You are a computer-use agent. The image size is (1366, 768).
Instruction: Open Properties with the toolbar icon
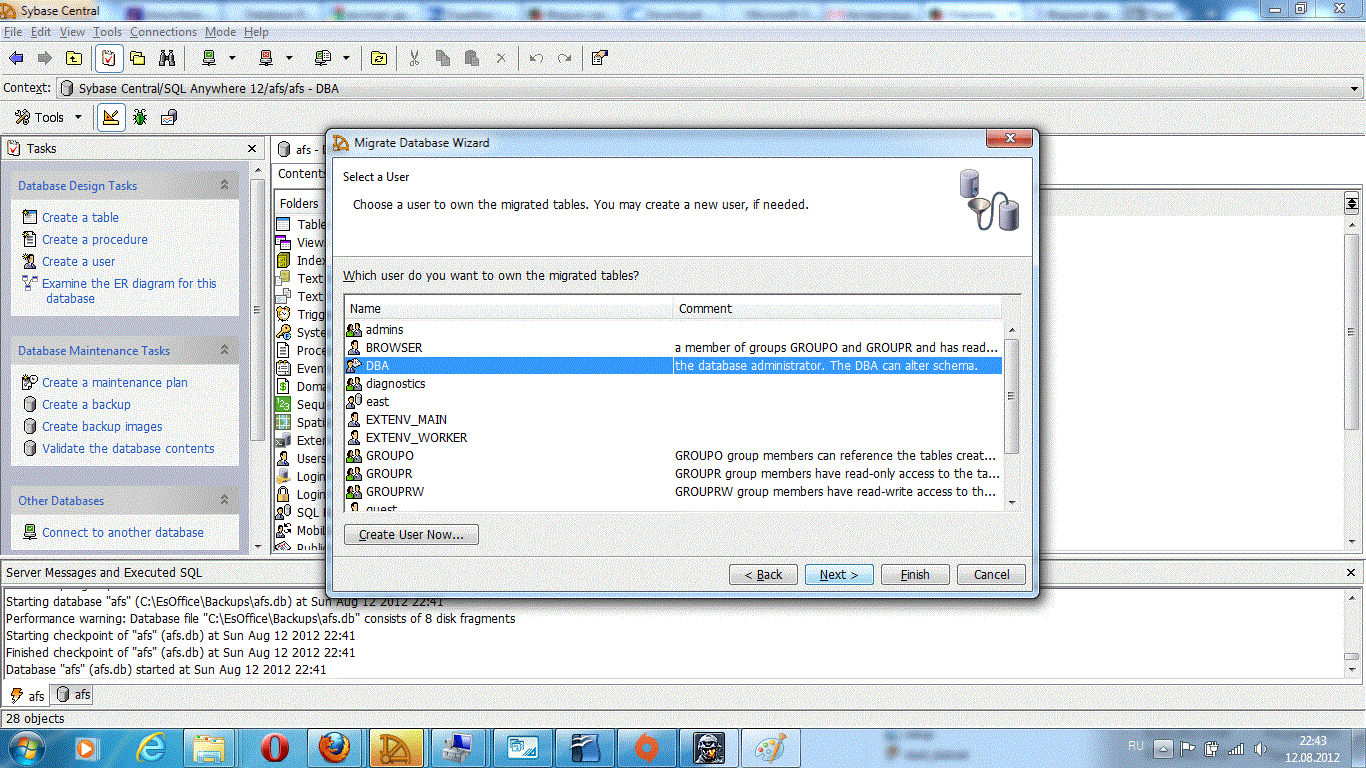click(599, 58)
